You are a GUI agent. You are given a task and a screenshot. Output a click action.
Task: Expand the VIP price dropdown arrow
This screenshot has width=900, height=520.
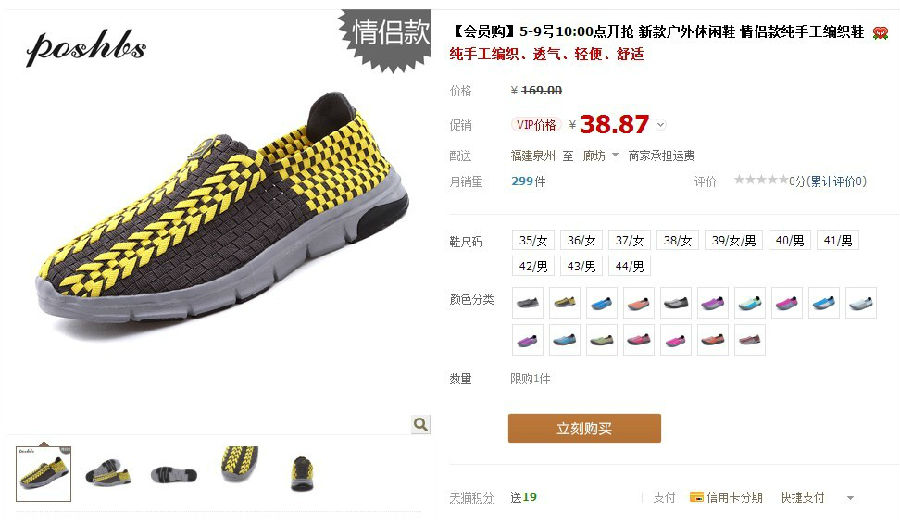(x=661, y=125)
